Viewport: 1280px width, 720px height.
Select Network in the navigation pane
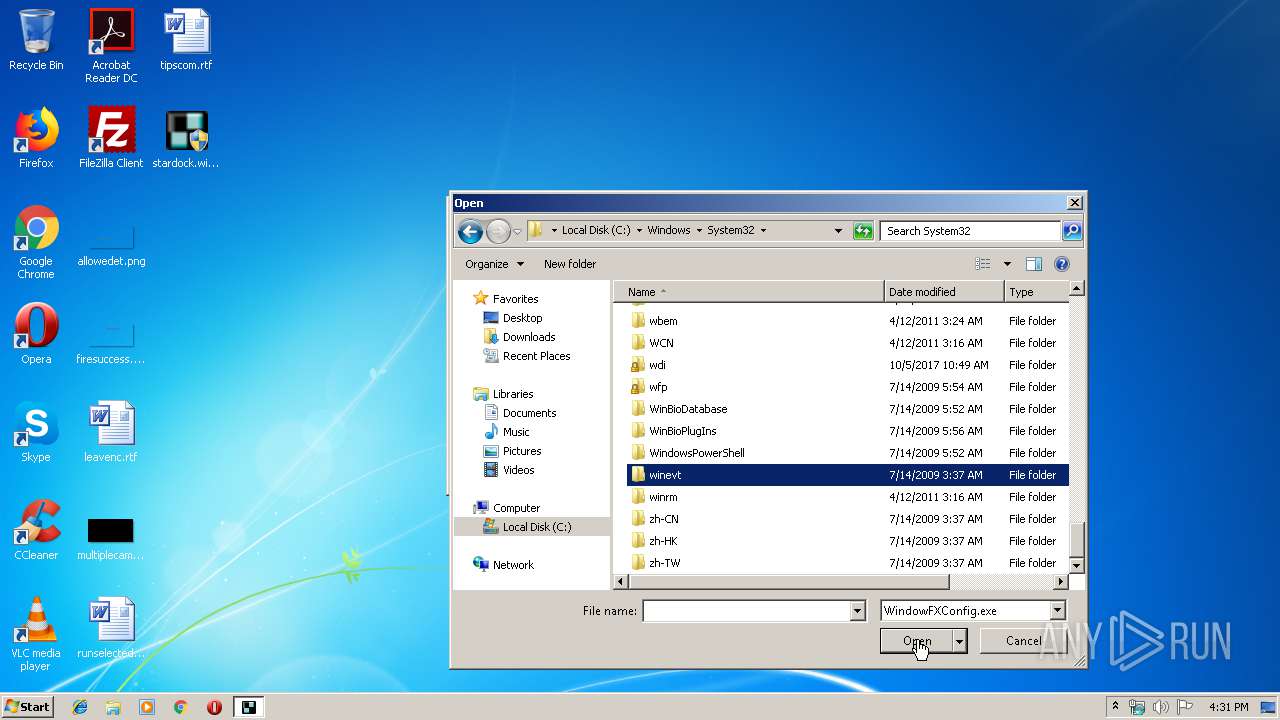pyautogui.click(x=513, y=565)
